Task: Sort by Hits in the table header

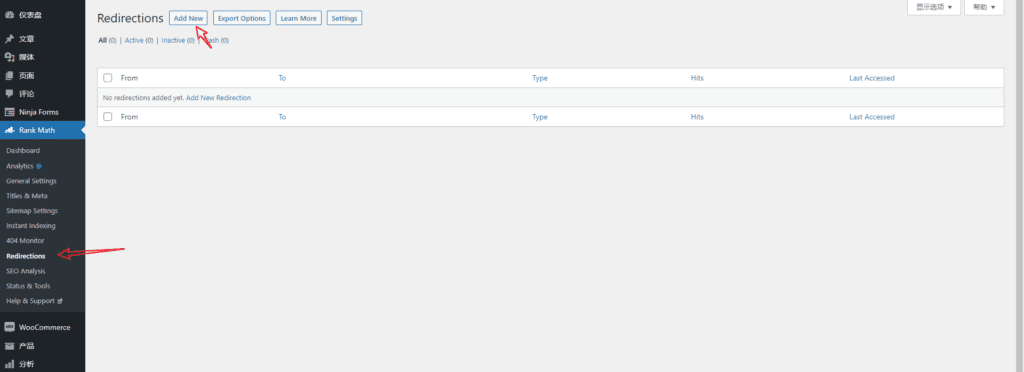Action: click(697, 78)
